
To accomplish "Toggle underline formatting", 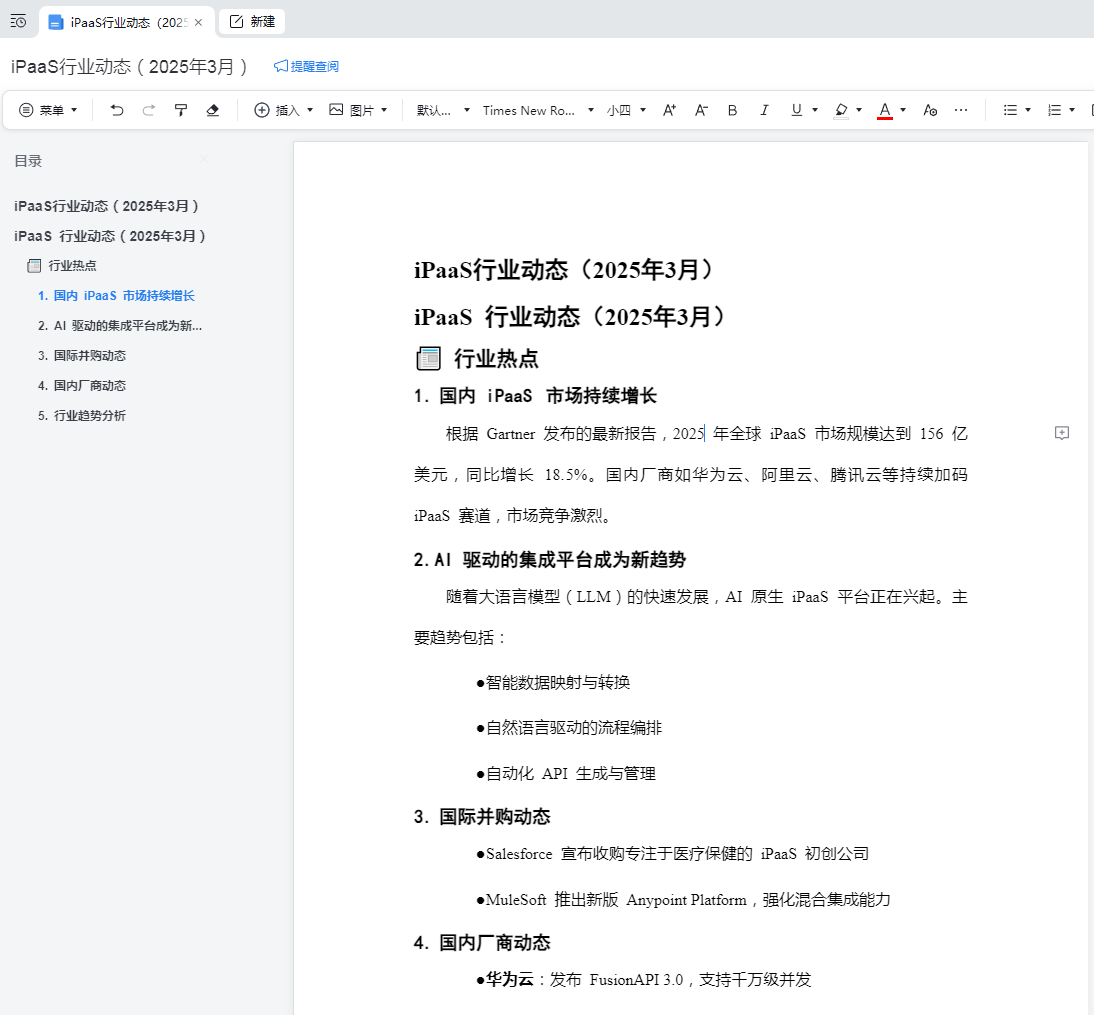I will click(796, 110).
